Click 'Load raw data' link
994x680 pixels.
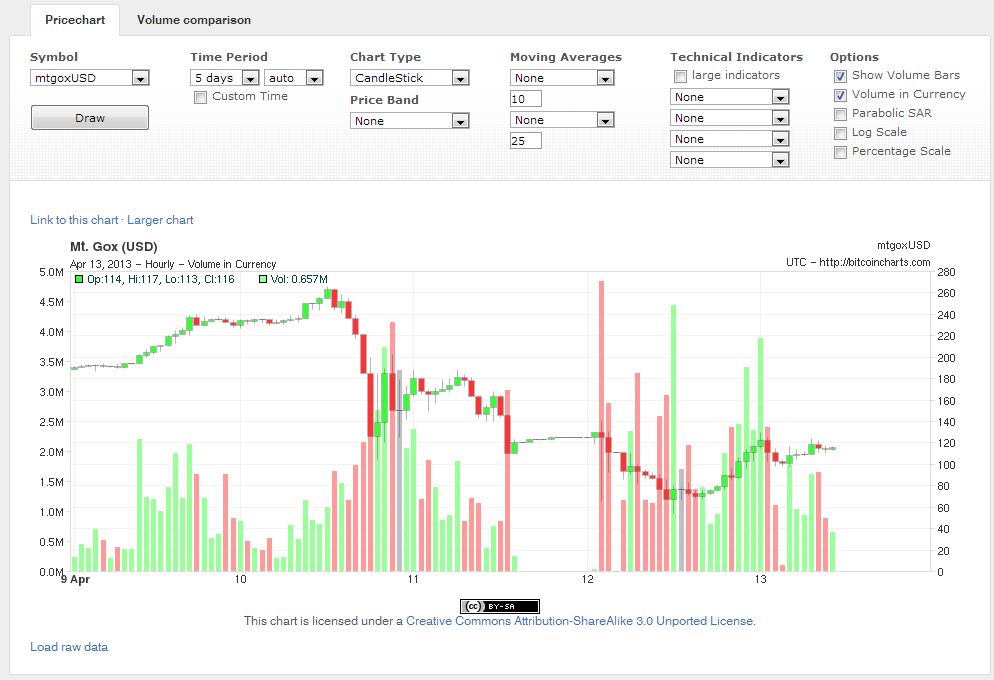(x=69, y=647)
